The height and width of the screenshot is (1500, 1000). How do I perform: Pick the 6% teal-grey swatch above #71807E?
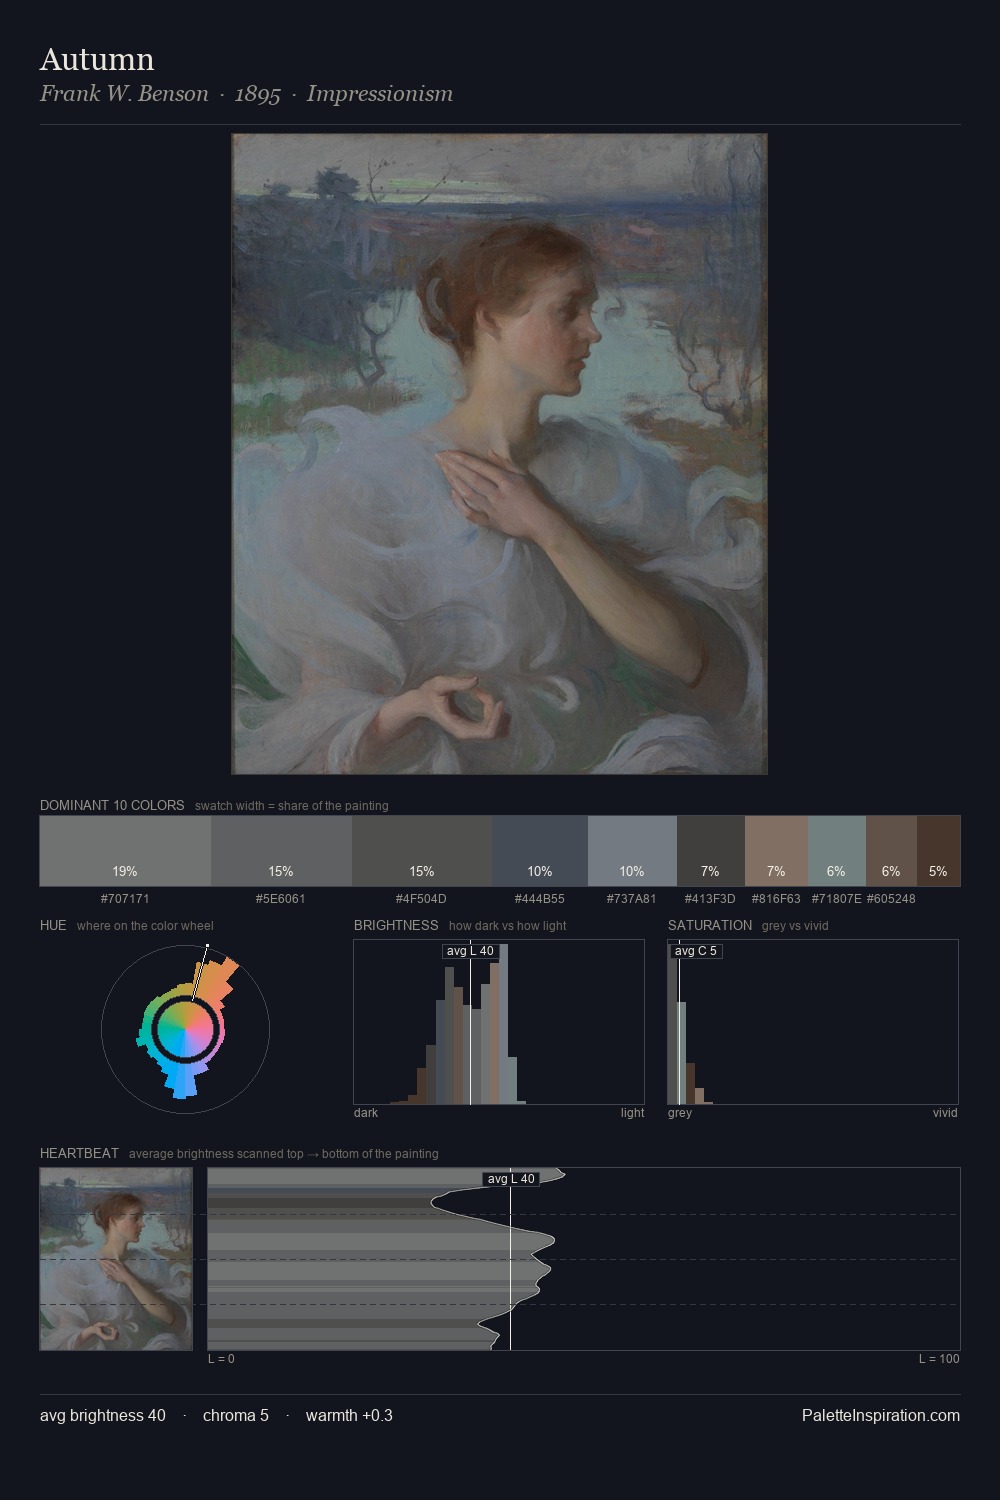836,851
